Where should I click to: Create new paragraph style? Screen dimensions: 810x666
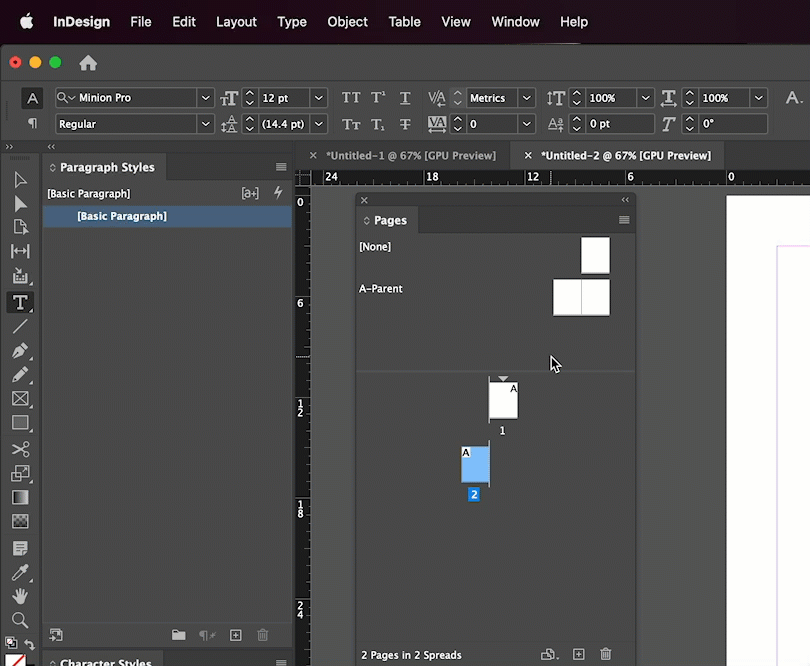pyautogui.click(x=236, y=635)
